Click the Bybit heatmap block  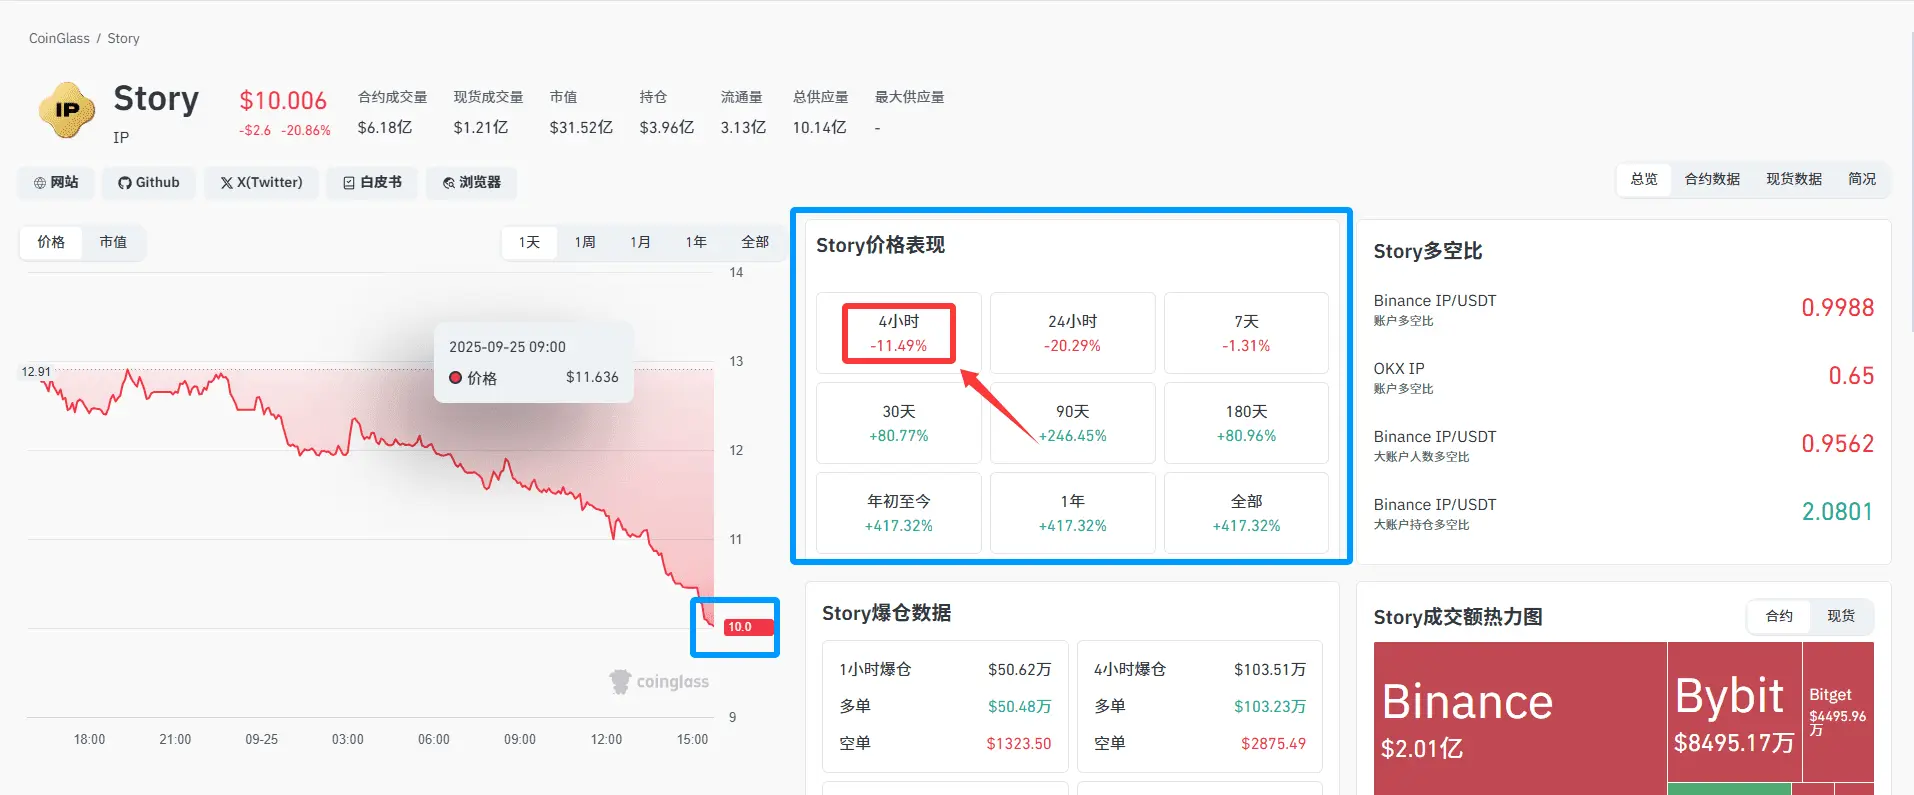pos(1735,712)
